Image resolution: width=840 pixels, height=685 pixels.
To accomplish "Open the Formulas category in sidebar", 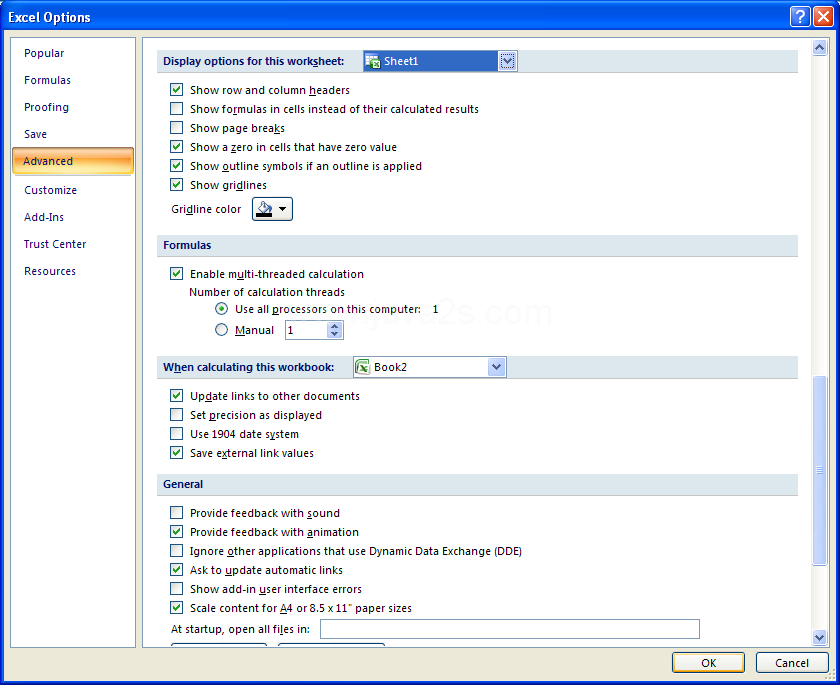I will pos(47,80).
